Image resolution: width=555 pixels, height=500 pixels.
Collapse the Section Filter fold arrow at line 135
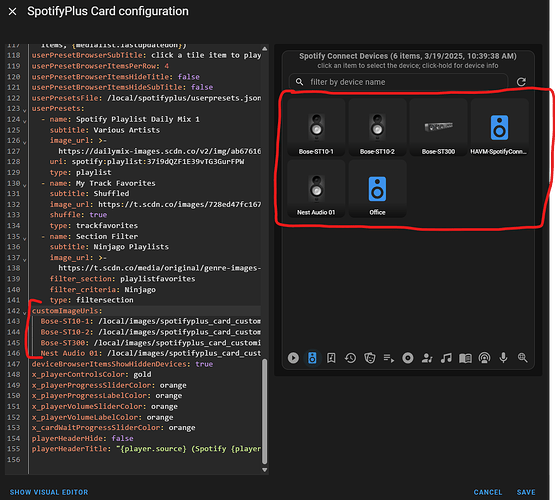pyautogui.click(x=24, y=238)
